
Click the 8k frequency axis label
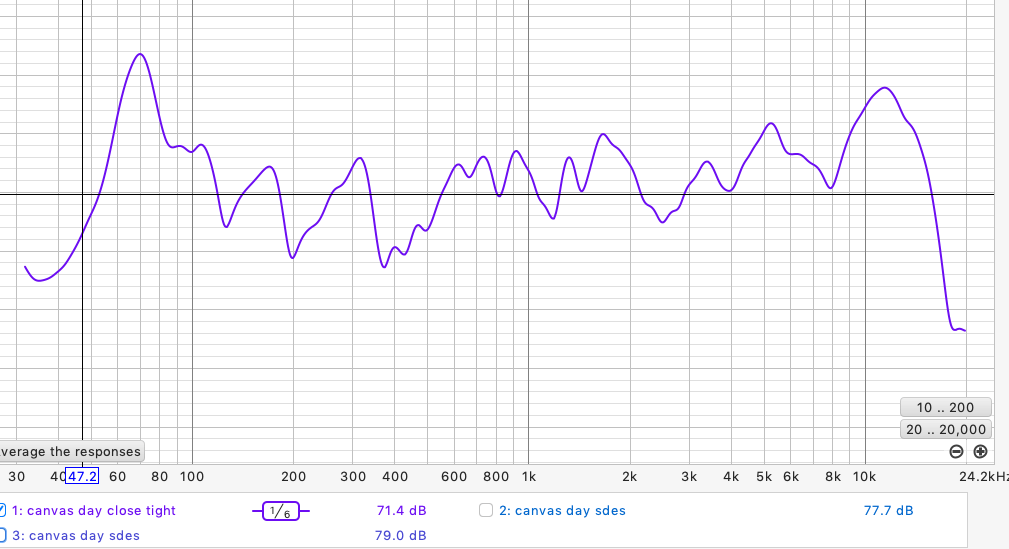pos(833,476)
